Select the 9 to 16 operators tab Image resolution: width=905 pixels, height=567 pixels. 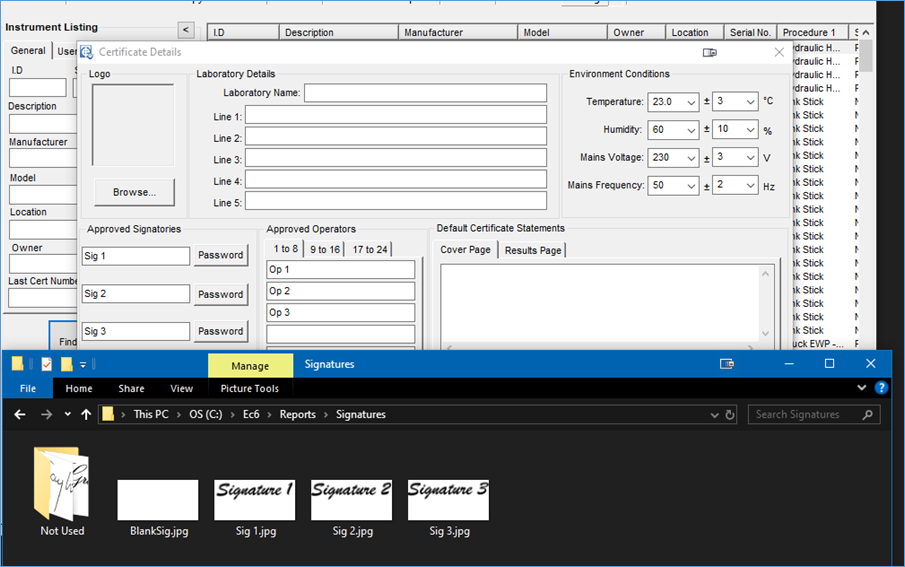(x=325, y=249)
